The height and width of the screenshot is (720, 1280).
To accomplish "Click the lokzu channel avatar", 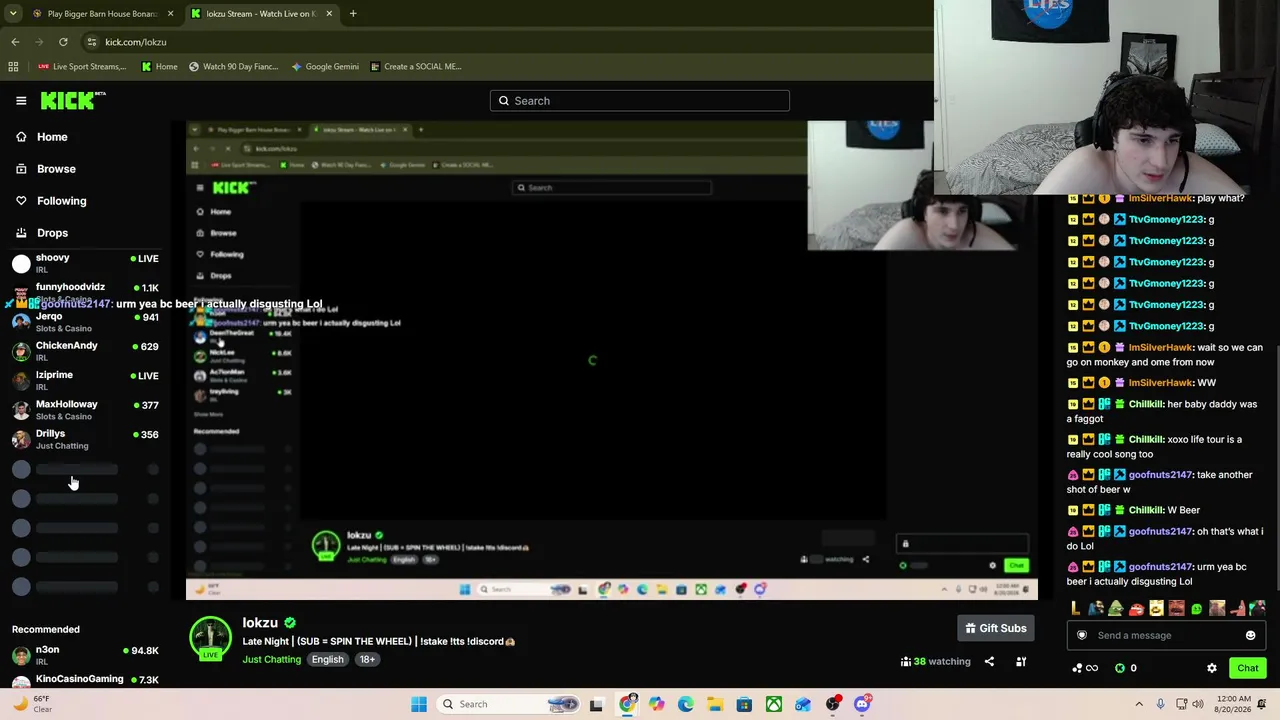I will tap(210, 639).
